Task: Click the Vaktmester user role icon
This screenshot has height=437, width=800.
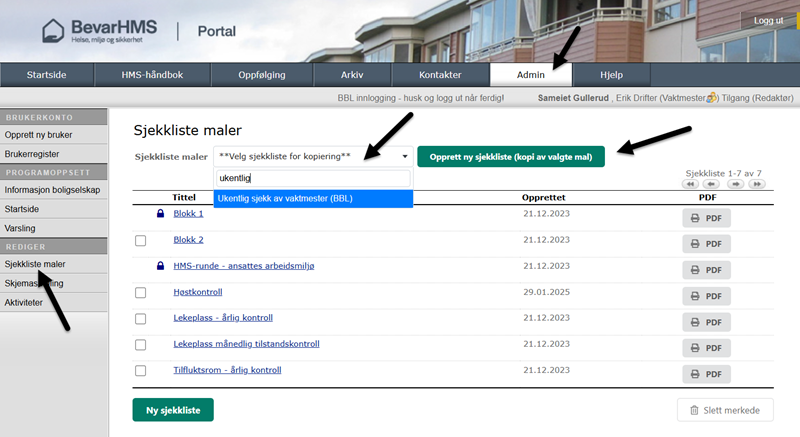Action: [x=712, y=98]
